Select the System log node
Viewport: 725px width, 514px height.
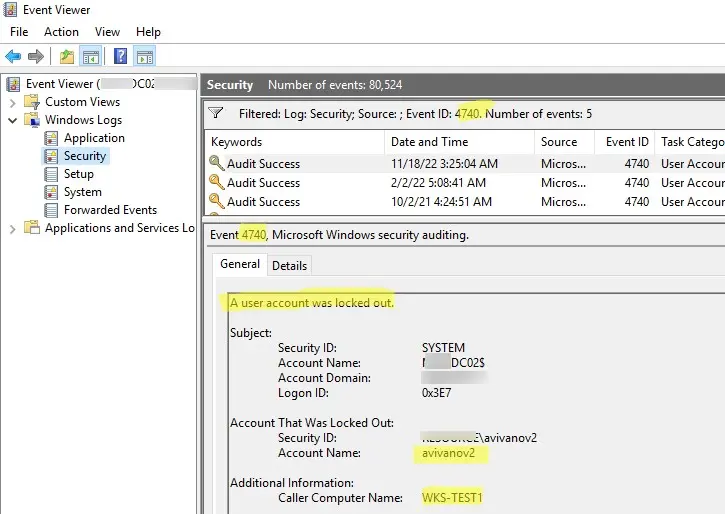point(82,192)
